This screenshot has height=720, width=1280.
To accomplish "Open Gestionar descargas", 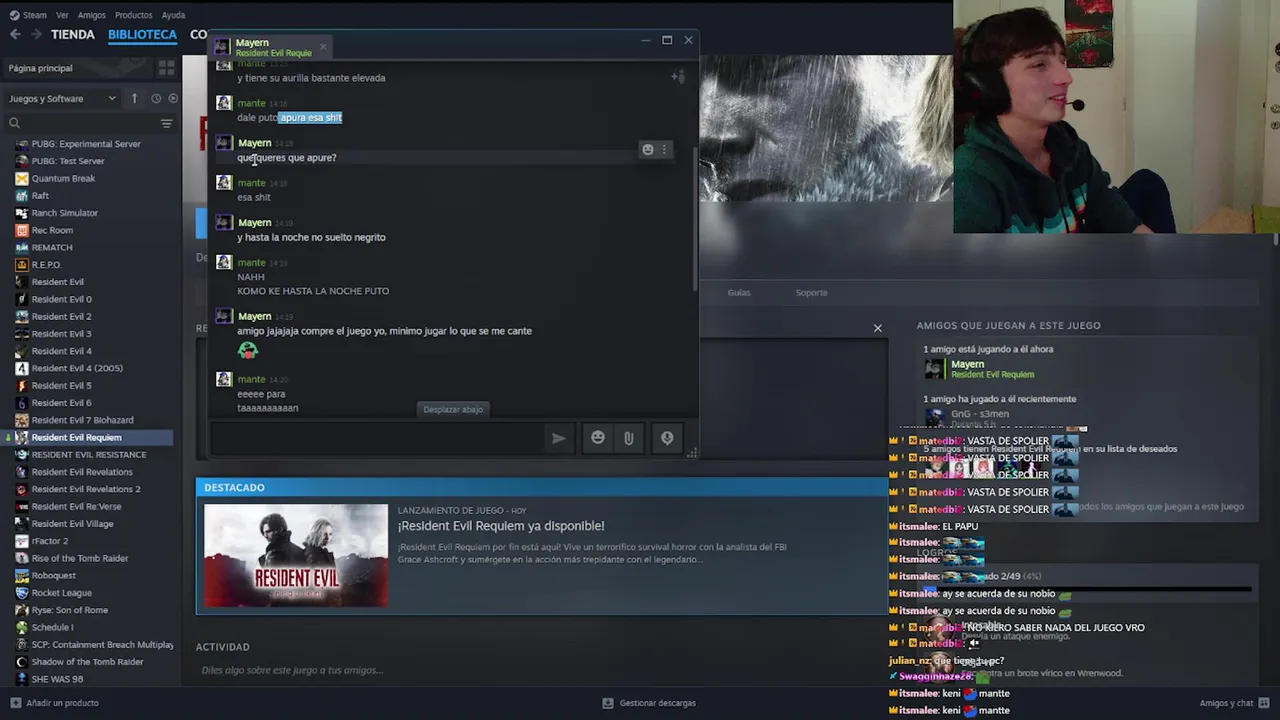I will [649, 703].
